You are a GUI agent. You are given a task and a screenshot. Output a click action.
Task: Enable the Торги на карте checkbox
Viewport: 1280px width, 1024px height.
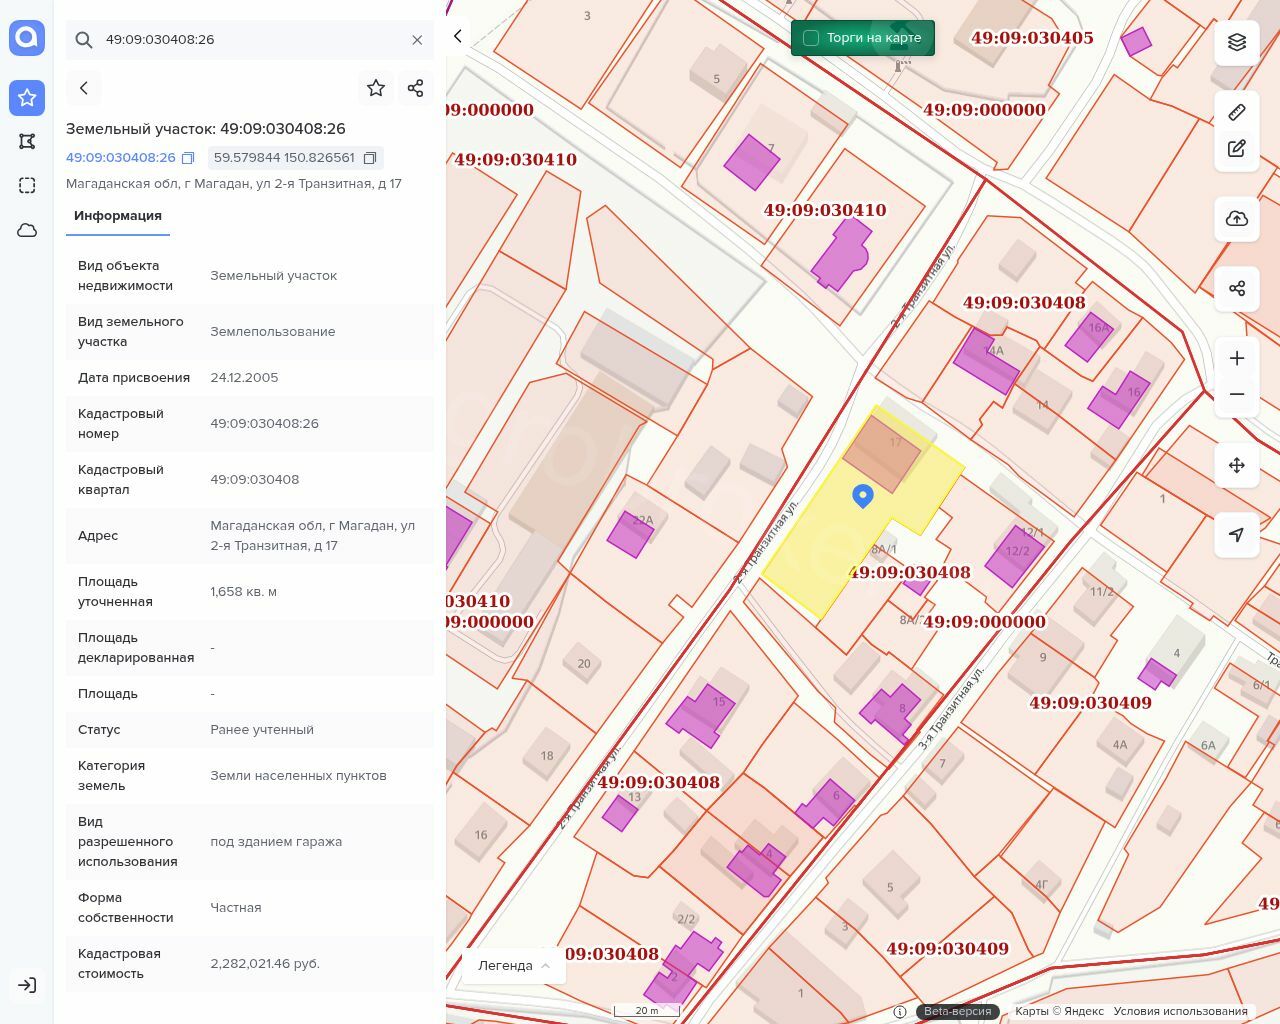[x=811, y=38]
